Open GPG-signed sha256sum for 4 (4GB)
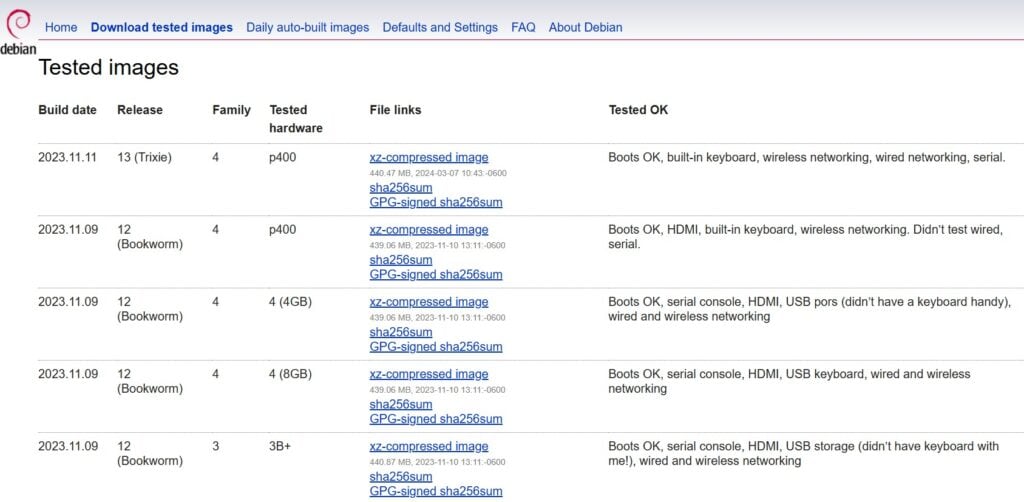 pyautogui.click(x=436, y=347)
